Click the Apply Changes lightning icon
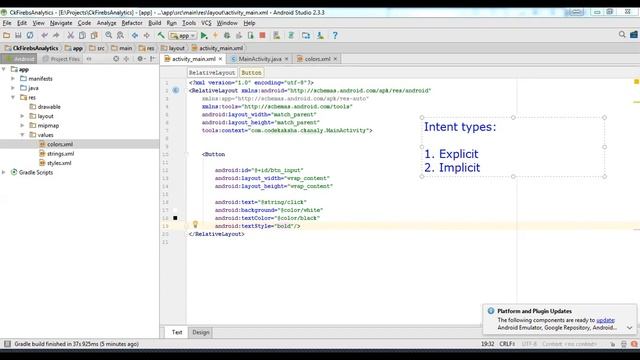This screenshot has height=360, width=640. [x=216, y=36]
